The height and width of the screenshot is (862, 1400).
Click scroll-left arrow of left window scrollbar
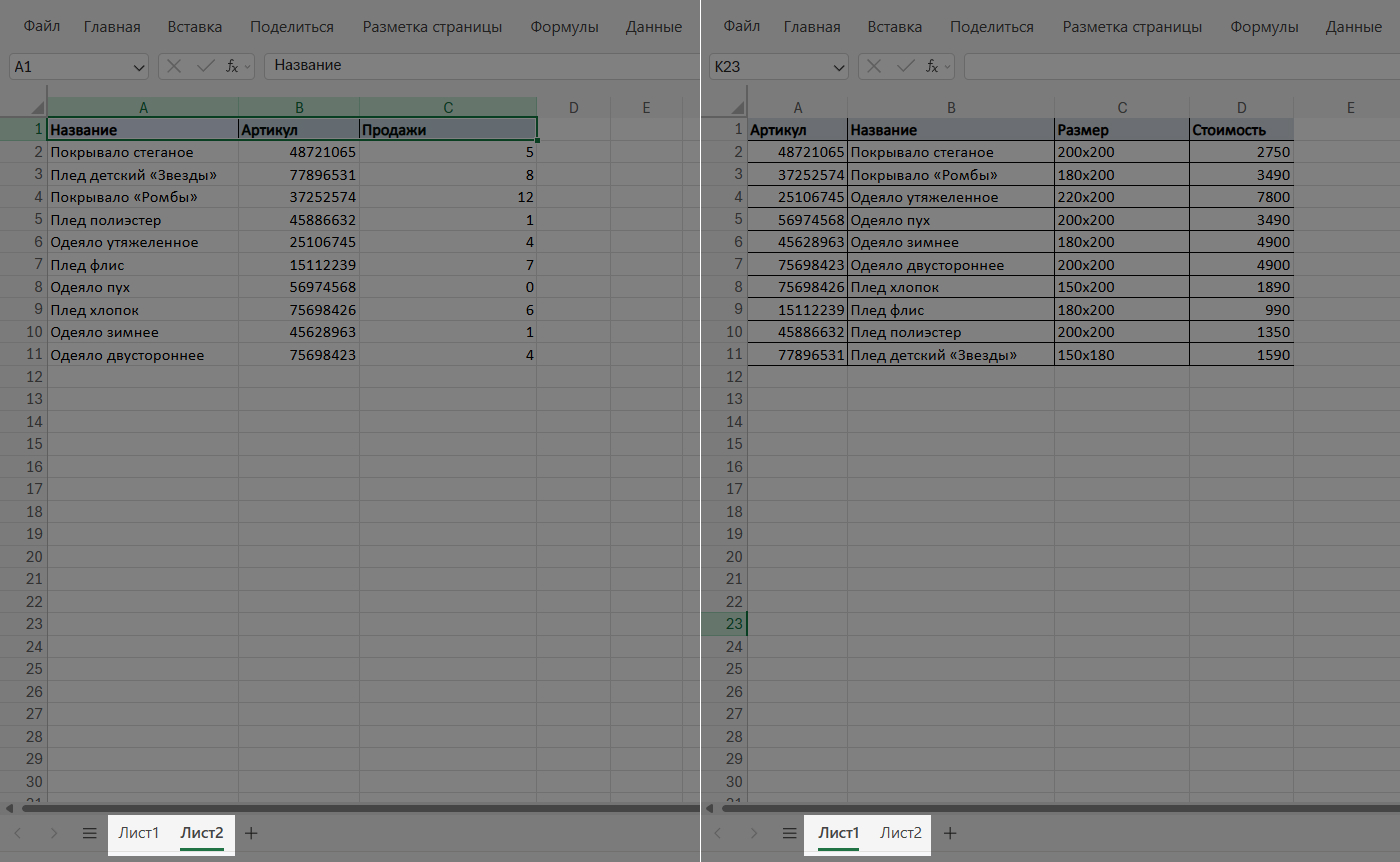10,808
